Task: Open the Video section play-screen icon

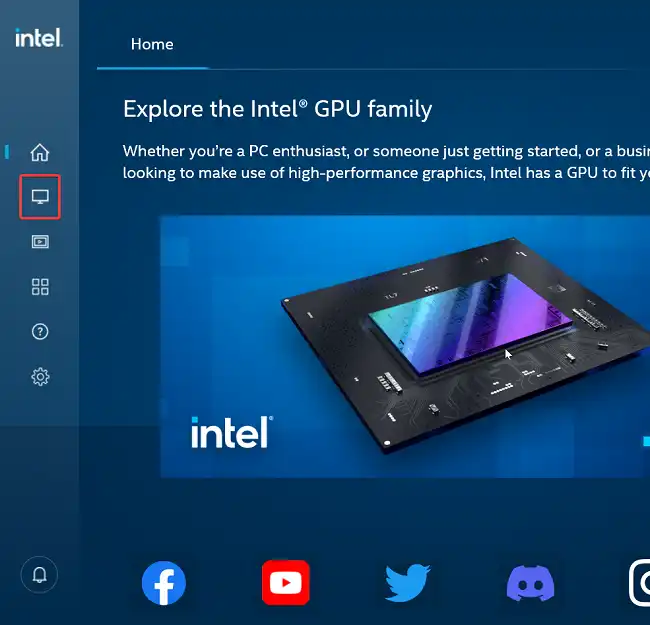Action: [x=40, y=242]
